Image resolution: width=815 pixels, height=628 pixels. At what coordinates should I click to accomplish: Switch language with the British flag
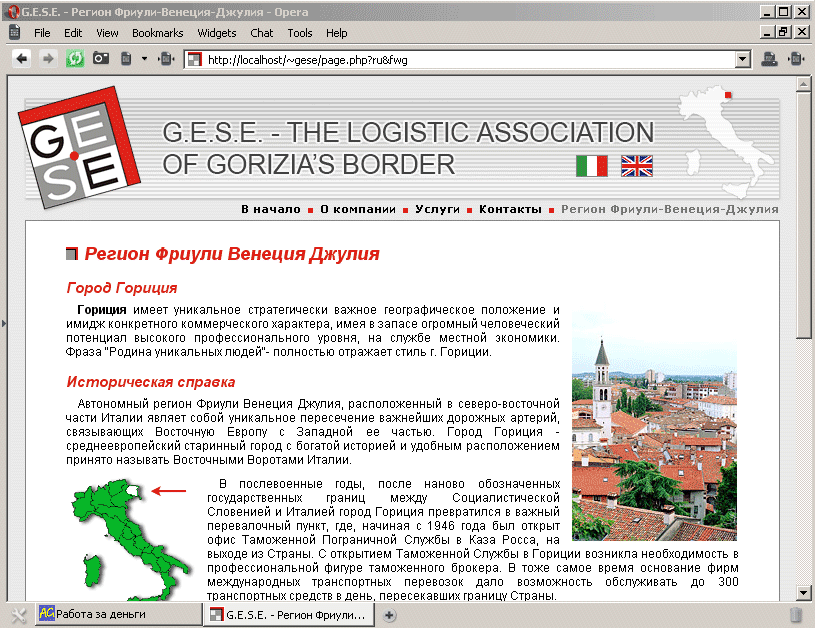[637, 166]
